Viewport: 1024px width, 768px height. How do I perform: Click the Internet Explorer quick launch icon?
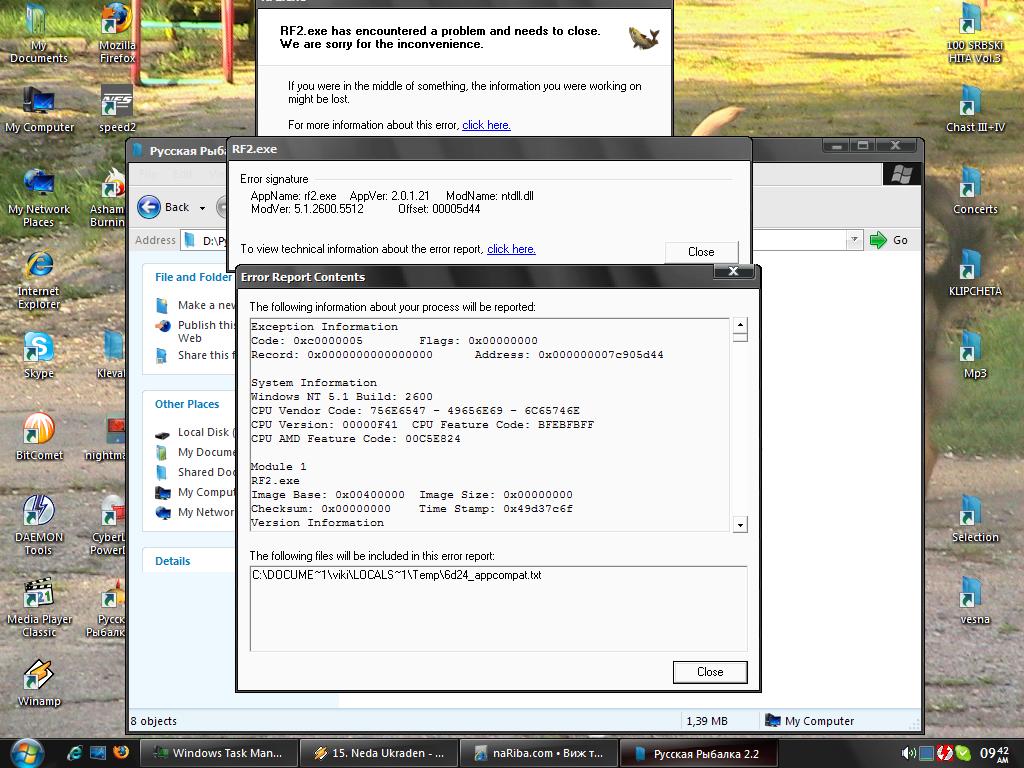[74, 753]
